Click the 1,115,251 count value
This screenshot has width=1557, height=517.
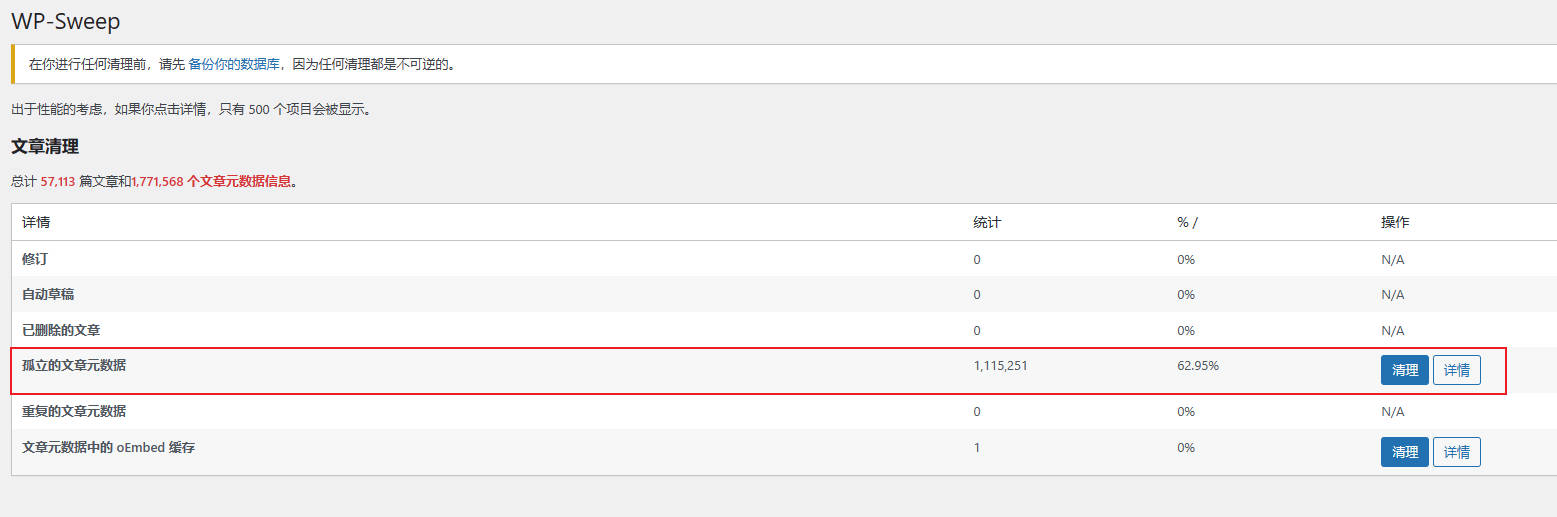pos(1000,366)
